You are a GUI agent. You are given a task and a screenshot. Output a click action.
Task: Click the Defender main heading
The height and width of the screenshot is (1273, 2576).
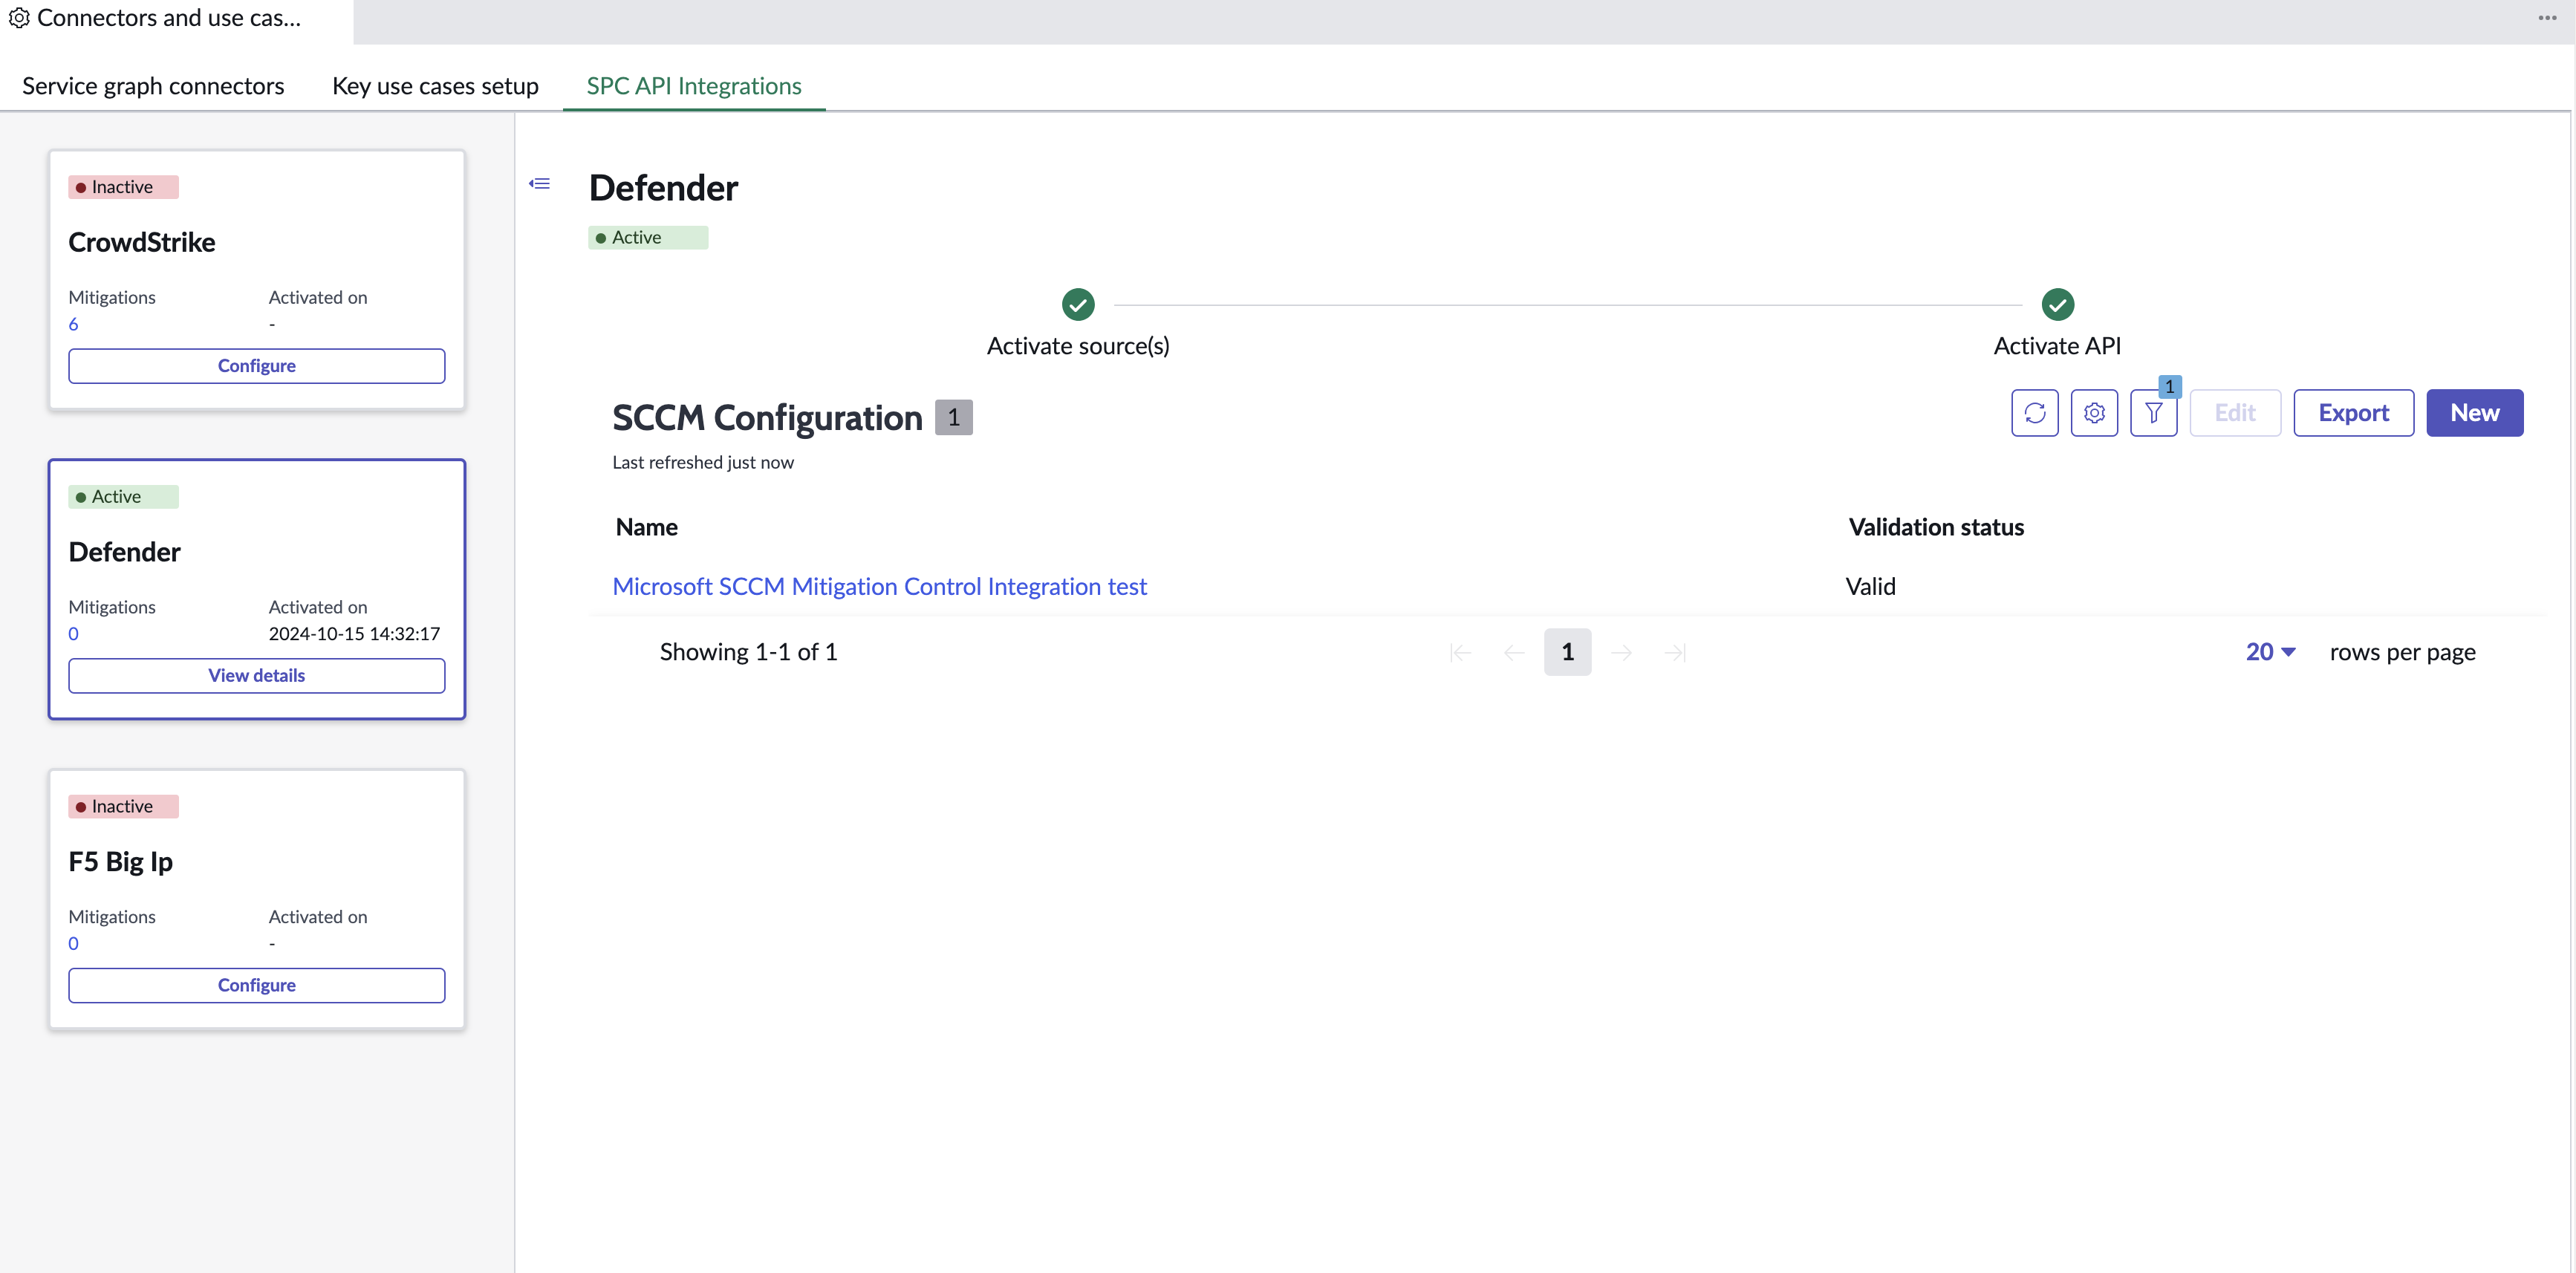point(663,188)
